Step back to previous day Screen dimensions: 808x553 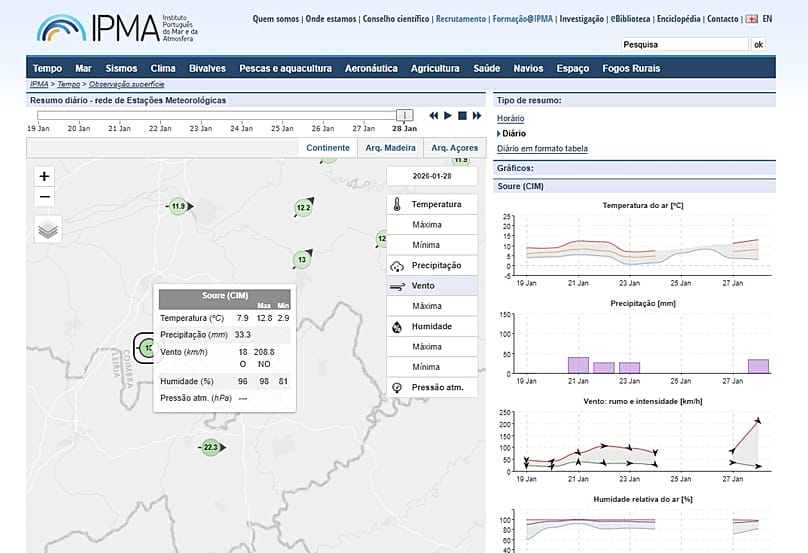(434, 116)
